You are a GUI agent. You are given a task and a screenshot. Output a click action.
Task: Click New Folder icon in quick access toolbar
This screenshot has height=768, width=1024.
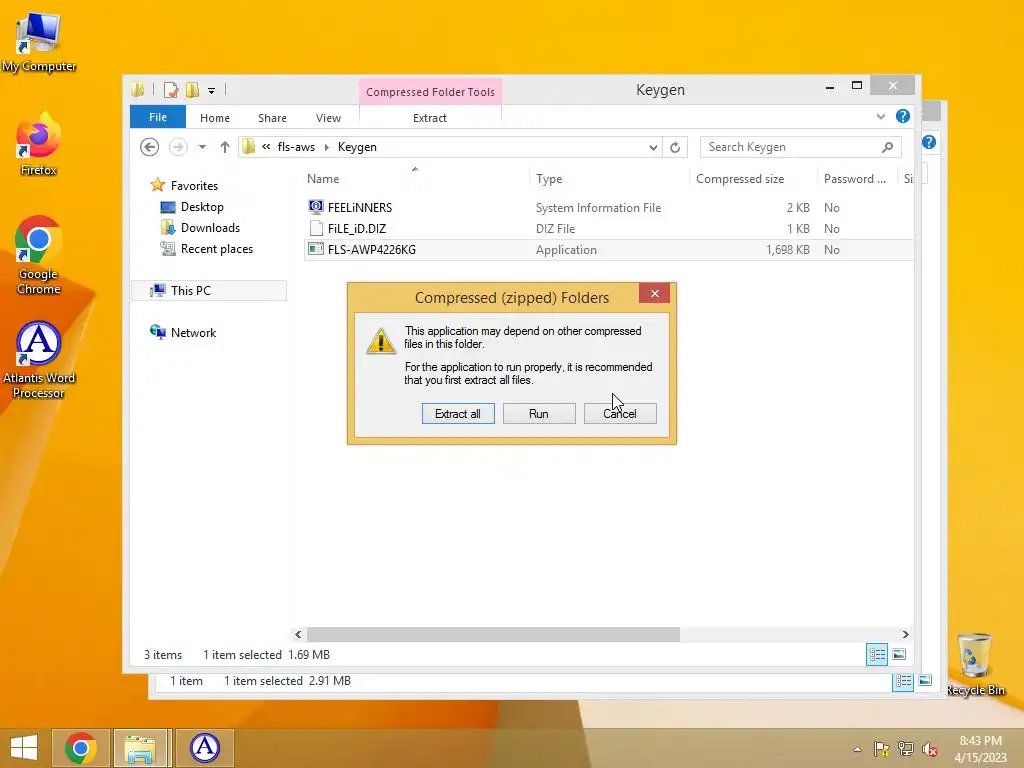[192, 89]
